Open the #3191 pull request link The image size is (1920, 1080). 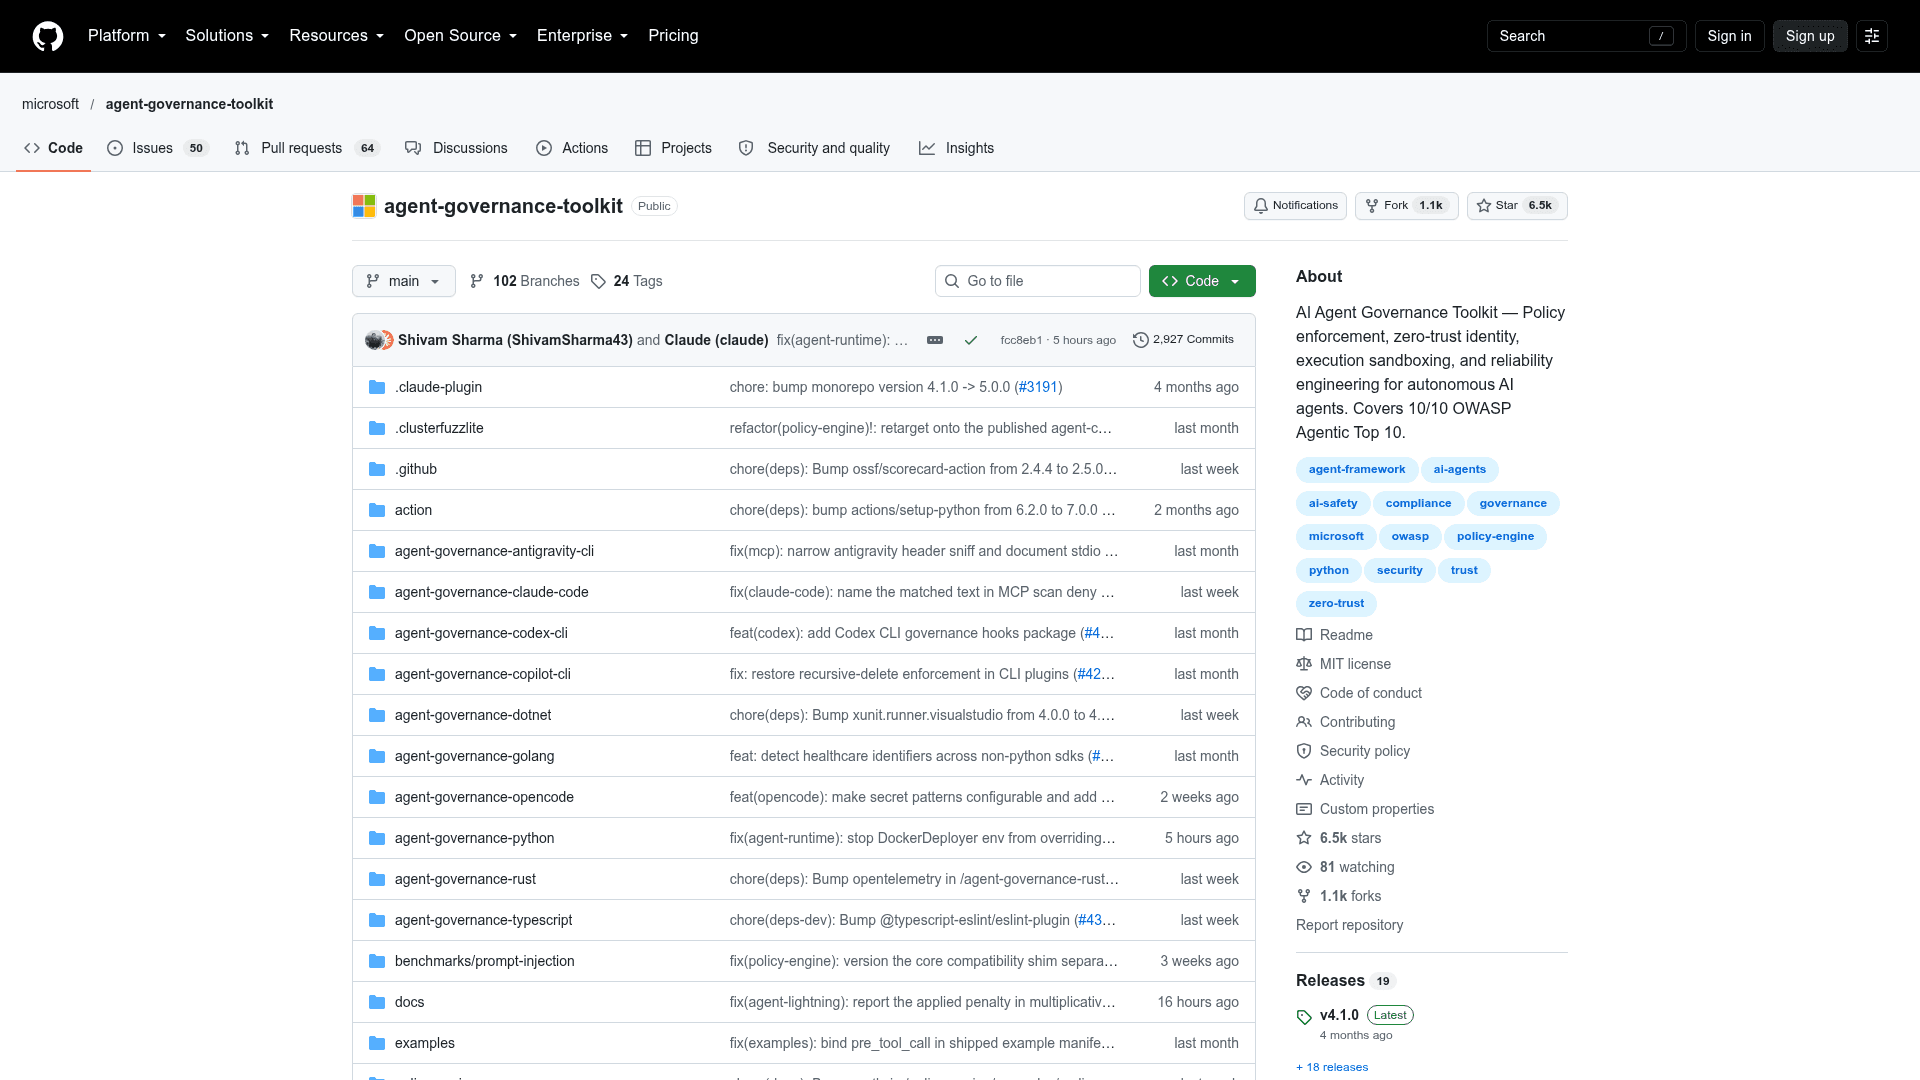tap(1038, 387)
